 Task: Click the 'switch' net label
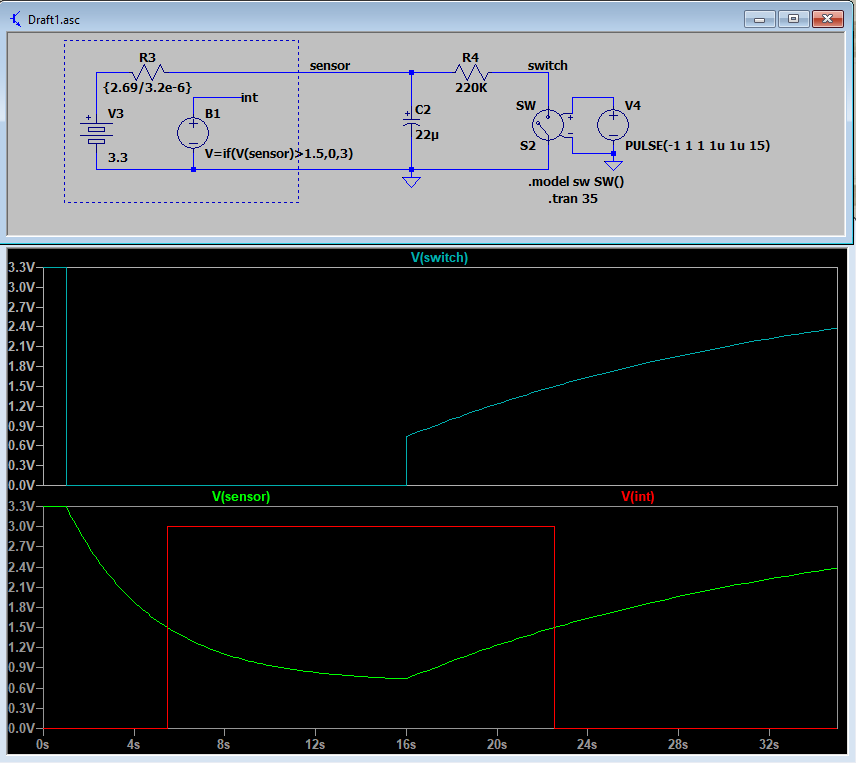(x=548, y=65)
